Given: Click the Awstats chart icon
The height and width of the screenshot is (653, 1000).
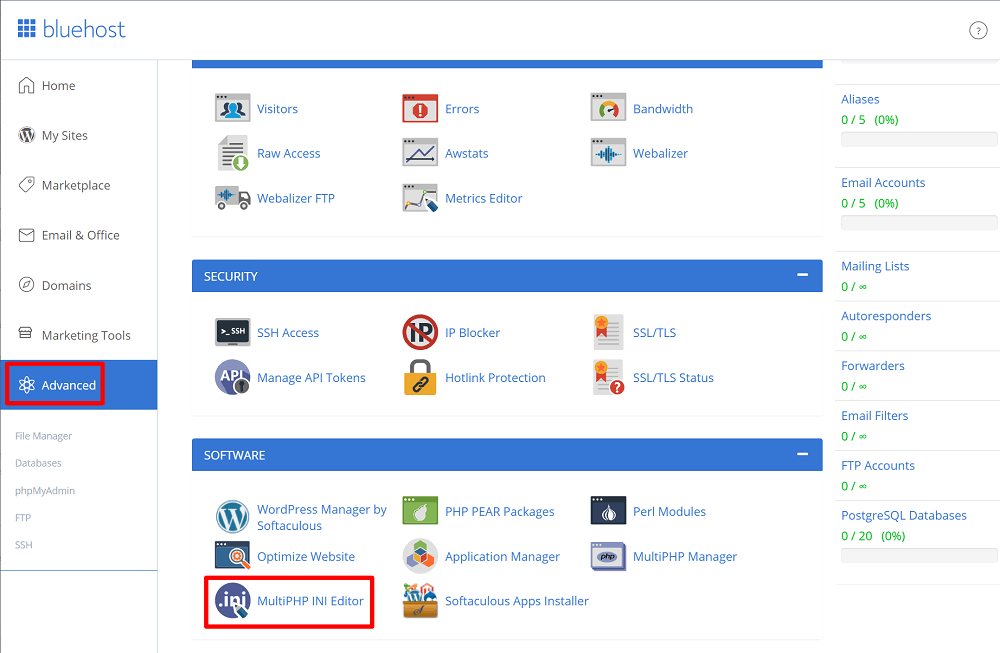Looking at the screenshot, I should [x=420, y=153].
